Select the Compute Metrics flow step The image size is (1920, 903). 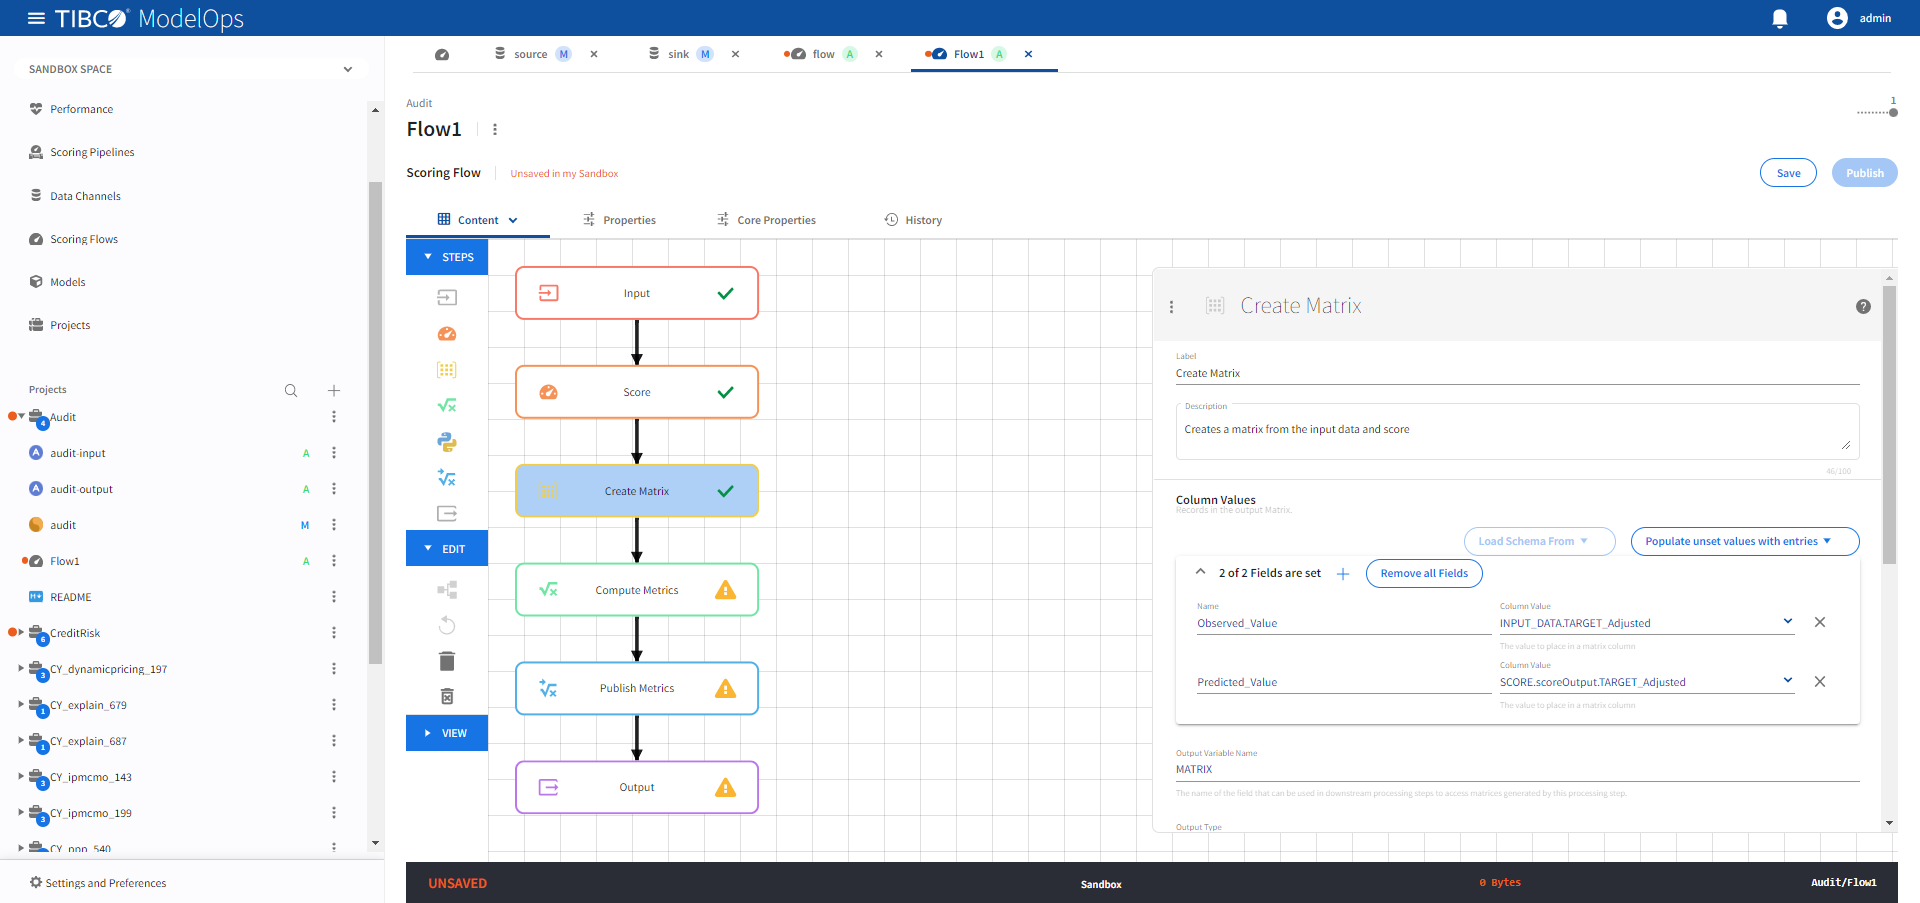[637, 590]
